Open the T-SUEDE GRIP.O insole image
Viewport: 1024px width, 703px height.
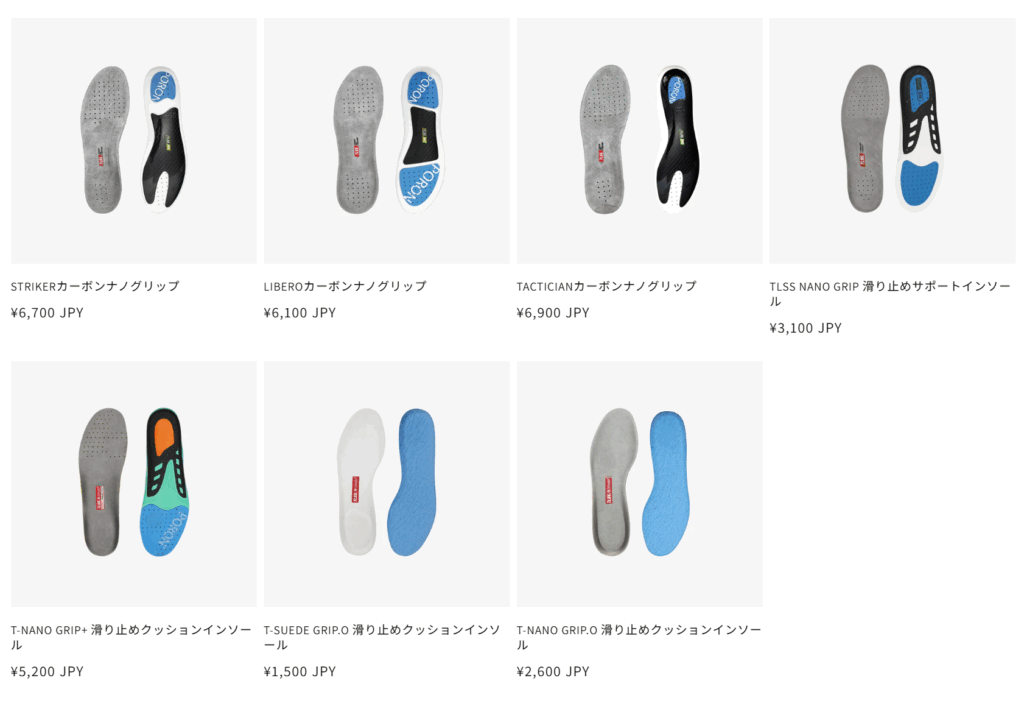coord(387,484)
